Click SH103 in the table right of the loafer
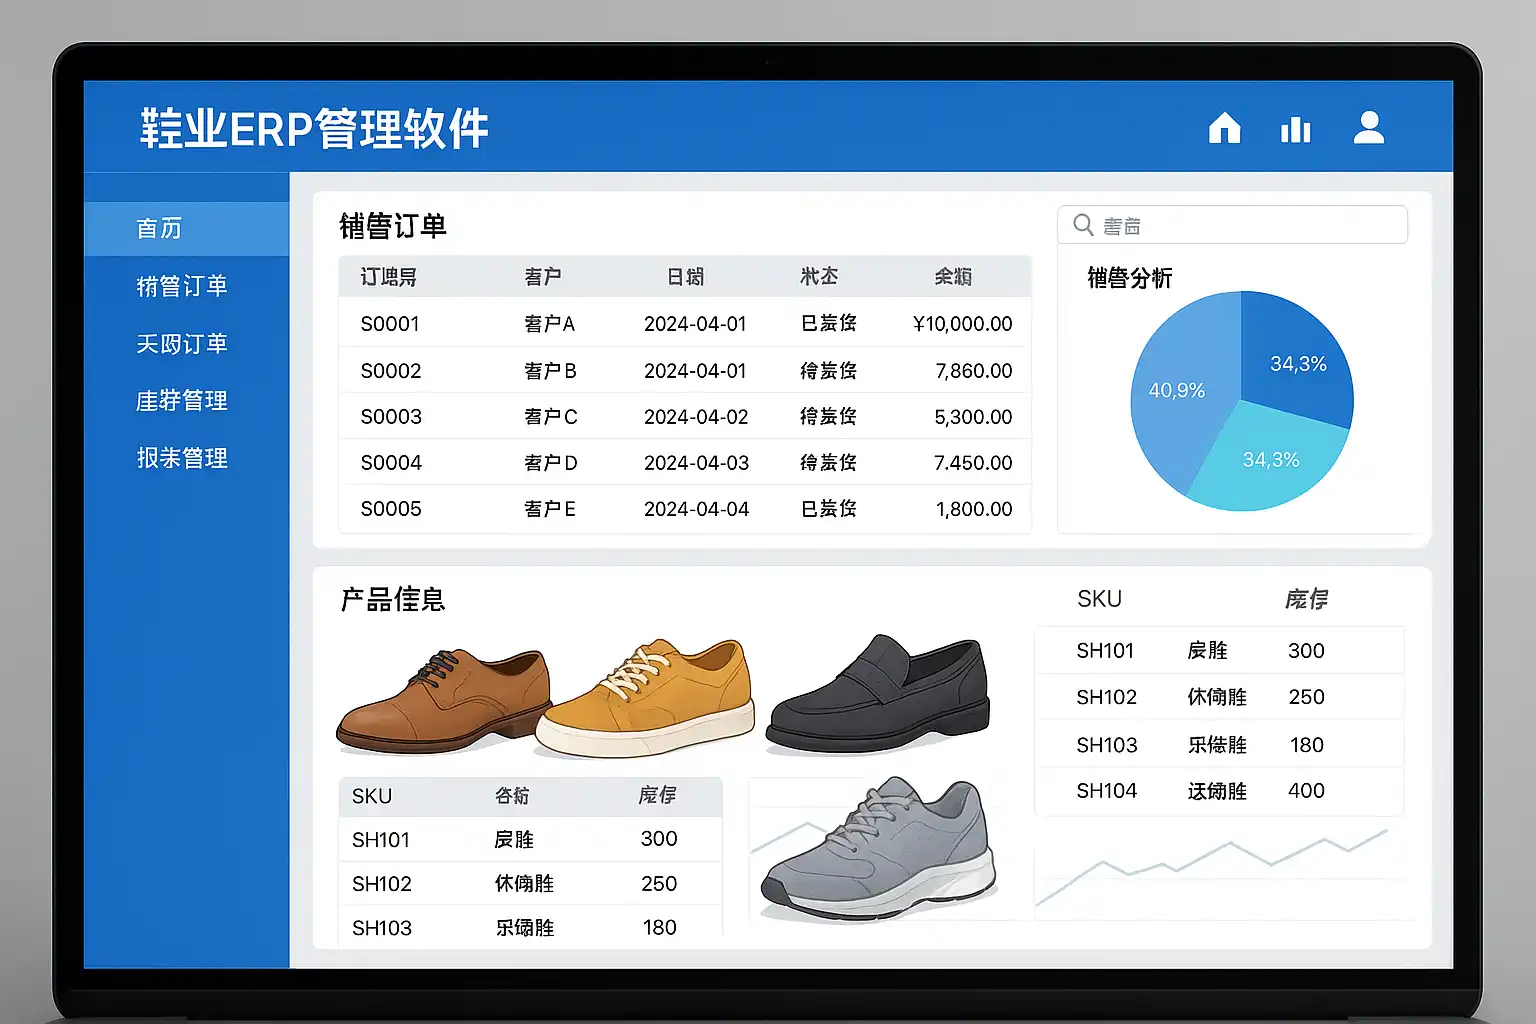Screen dimensions: 1536x1024 (1107, 745)
